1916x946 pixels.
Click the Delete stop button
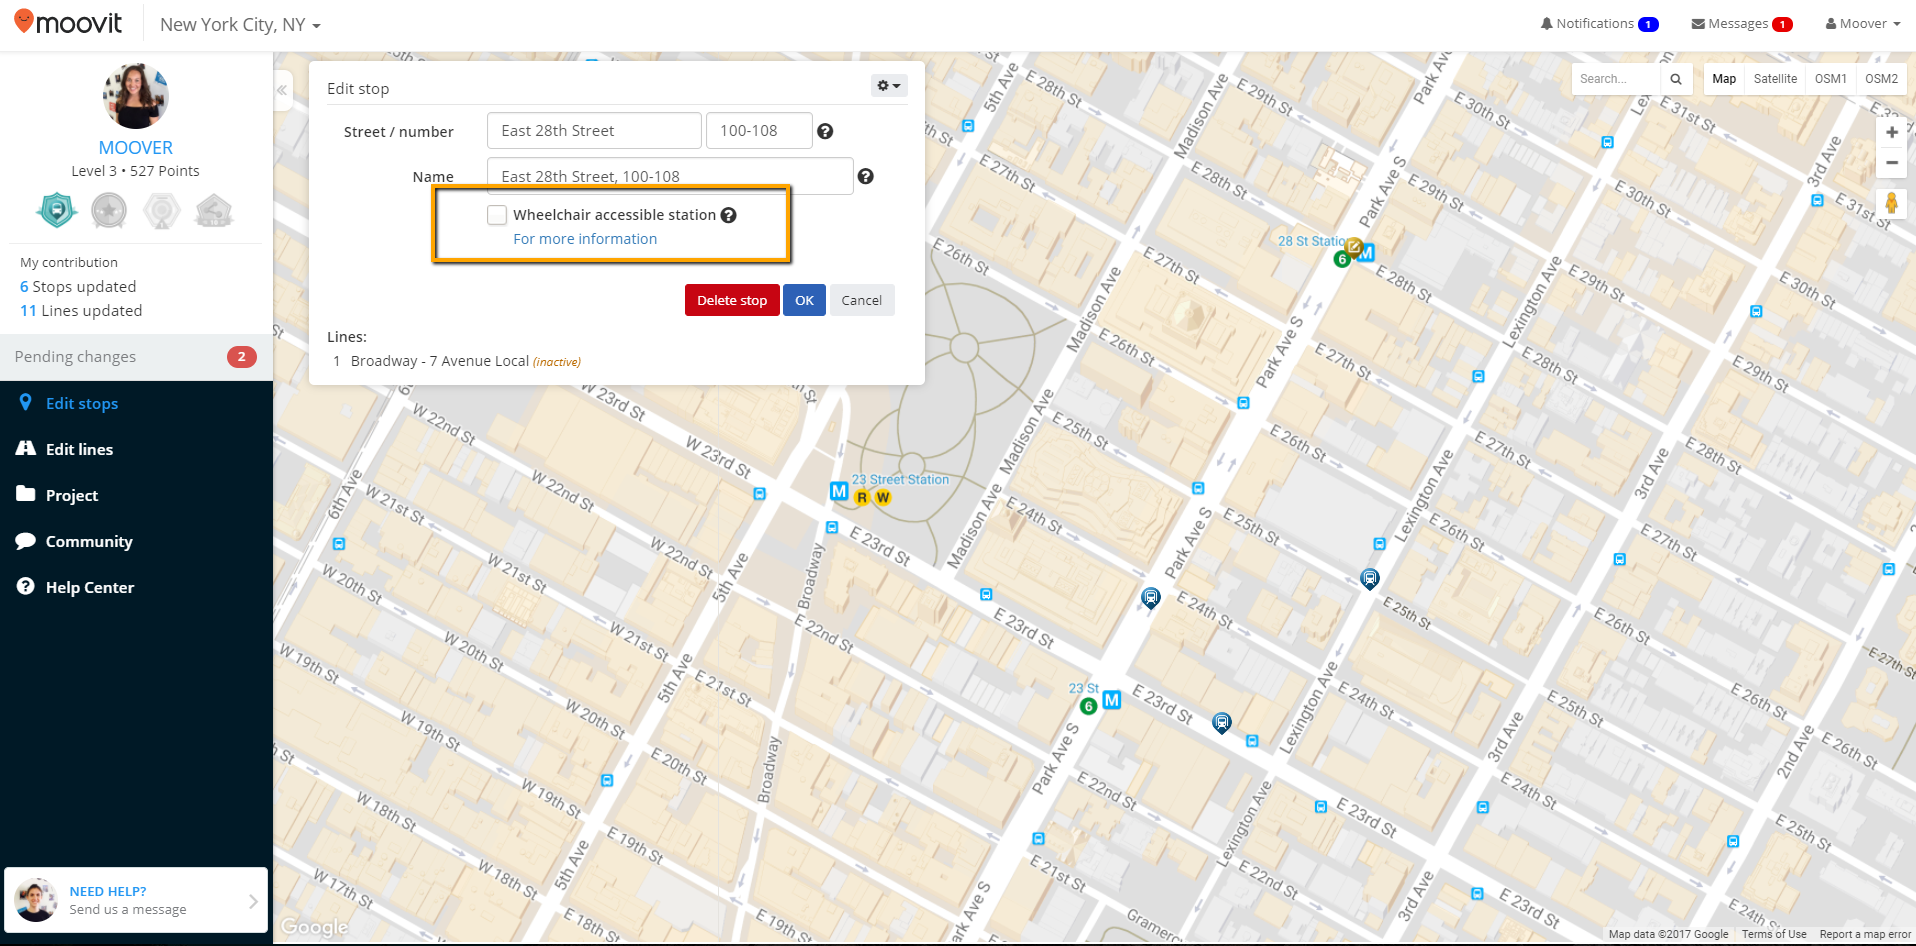coord(732,300)
